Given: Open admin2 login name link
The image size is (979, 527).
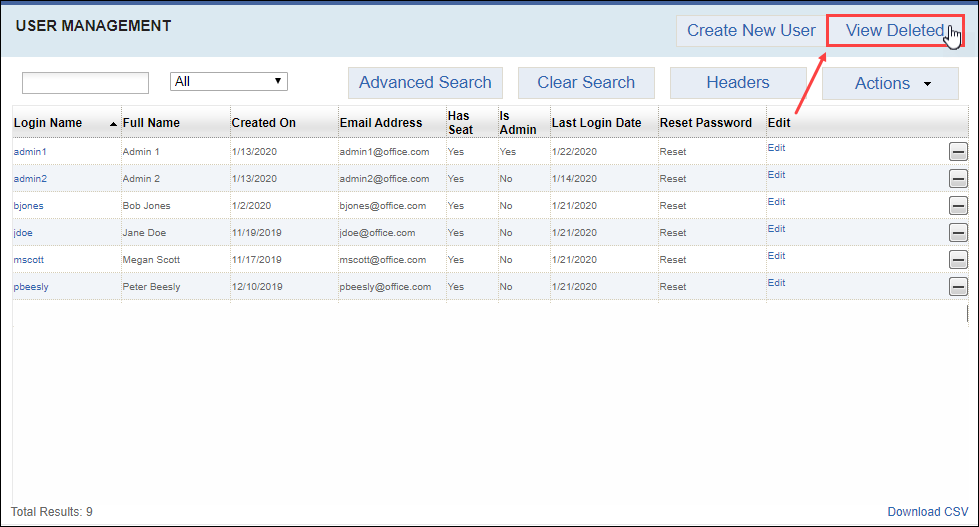Looking at the screenshot, I should point(30,179).
